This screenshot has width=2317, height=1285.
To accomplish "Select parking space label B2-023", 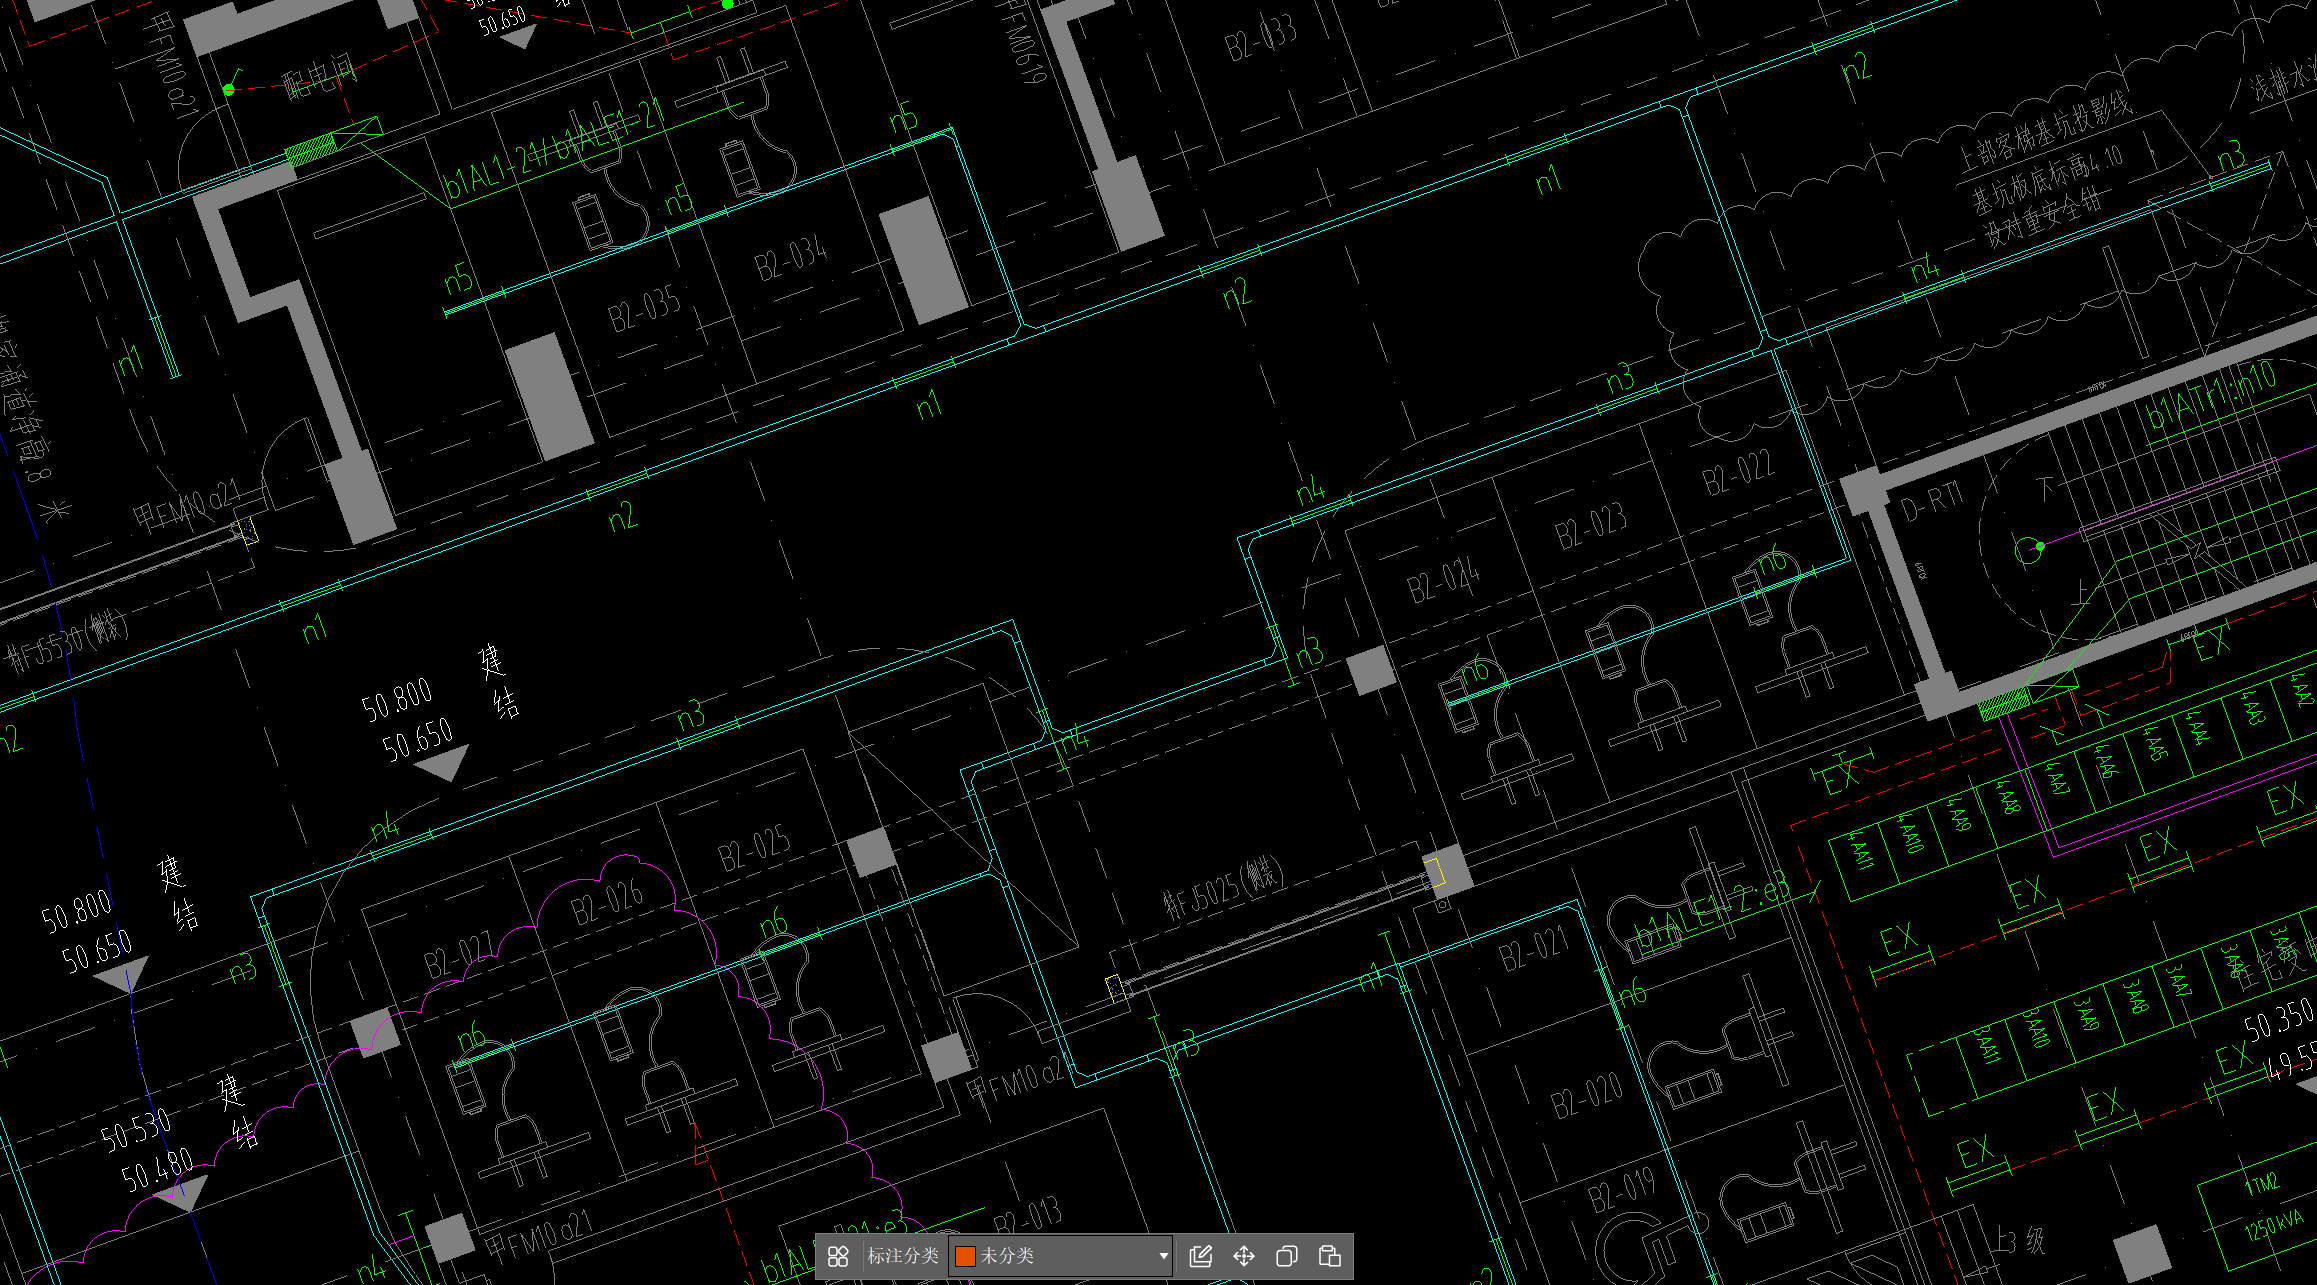I will point(1591,526).
